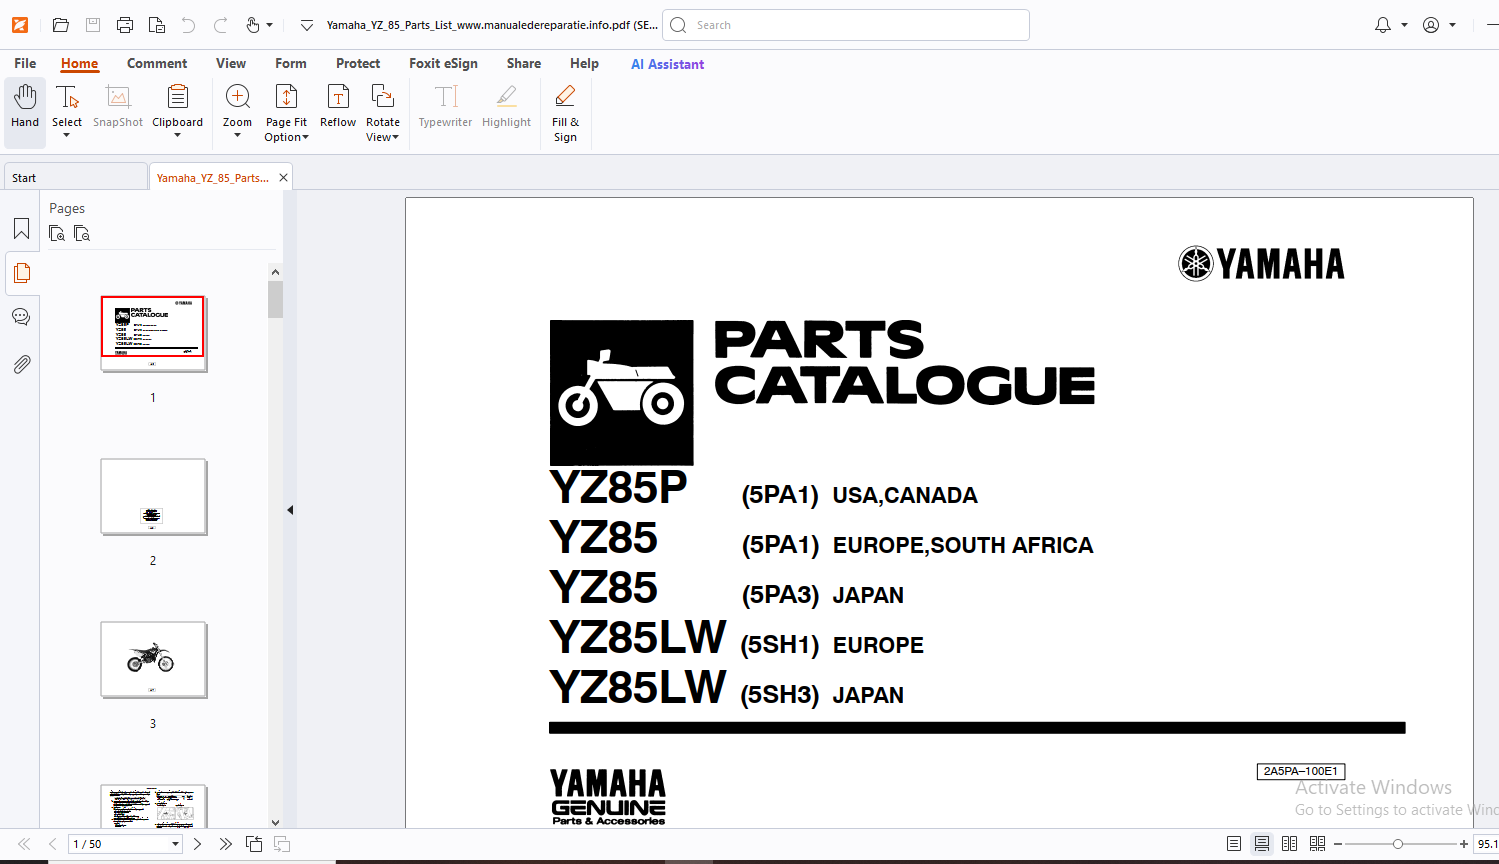Go to the next page arrow
This screenshot has width=1499, height=864.
197,844
